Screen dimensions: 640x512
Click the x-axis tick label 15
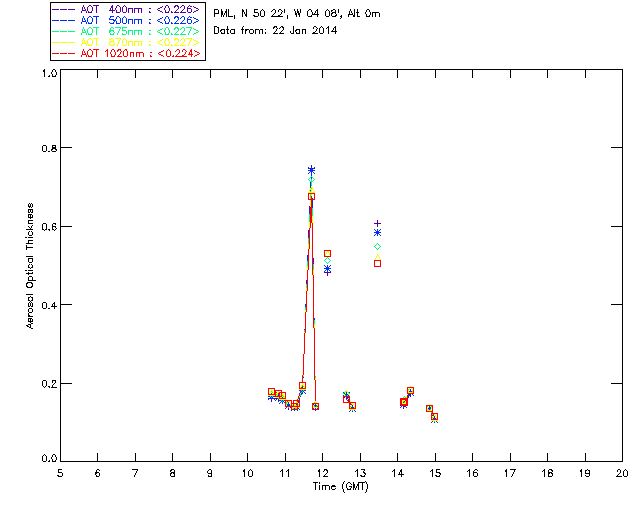435,474
